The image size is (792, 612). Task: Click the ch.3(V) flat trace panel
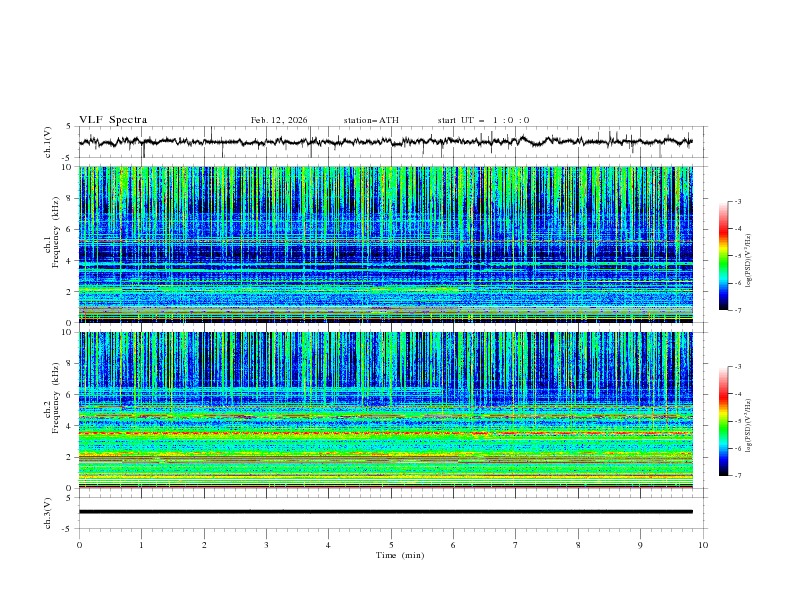coord(391,512)
